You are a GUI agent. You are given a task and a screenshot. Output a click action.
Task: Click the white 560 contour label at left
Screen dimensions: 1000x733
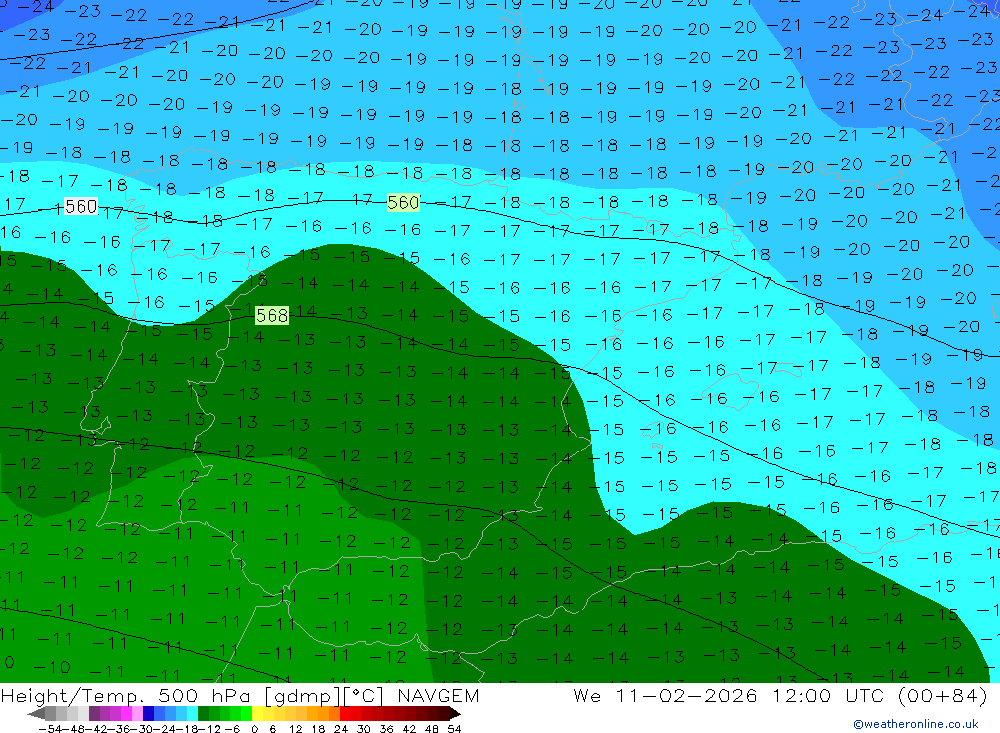pyautogui.click(x=81, y=206)
